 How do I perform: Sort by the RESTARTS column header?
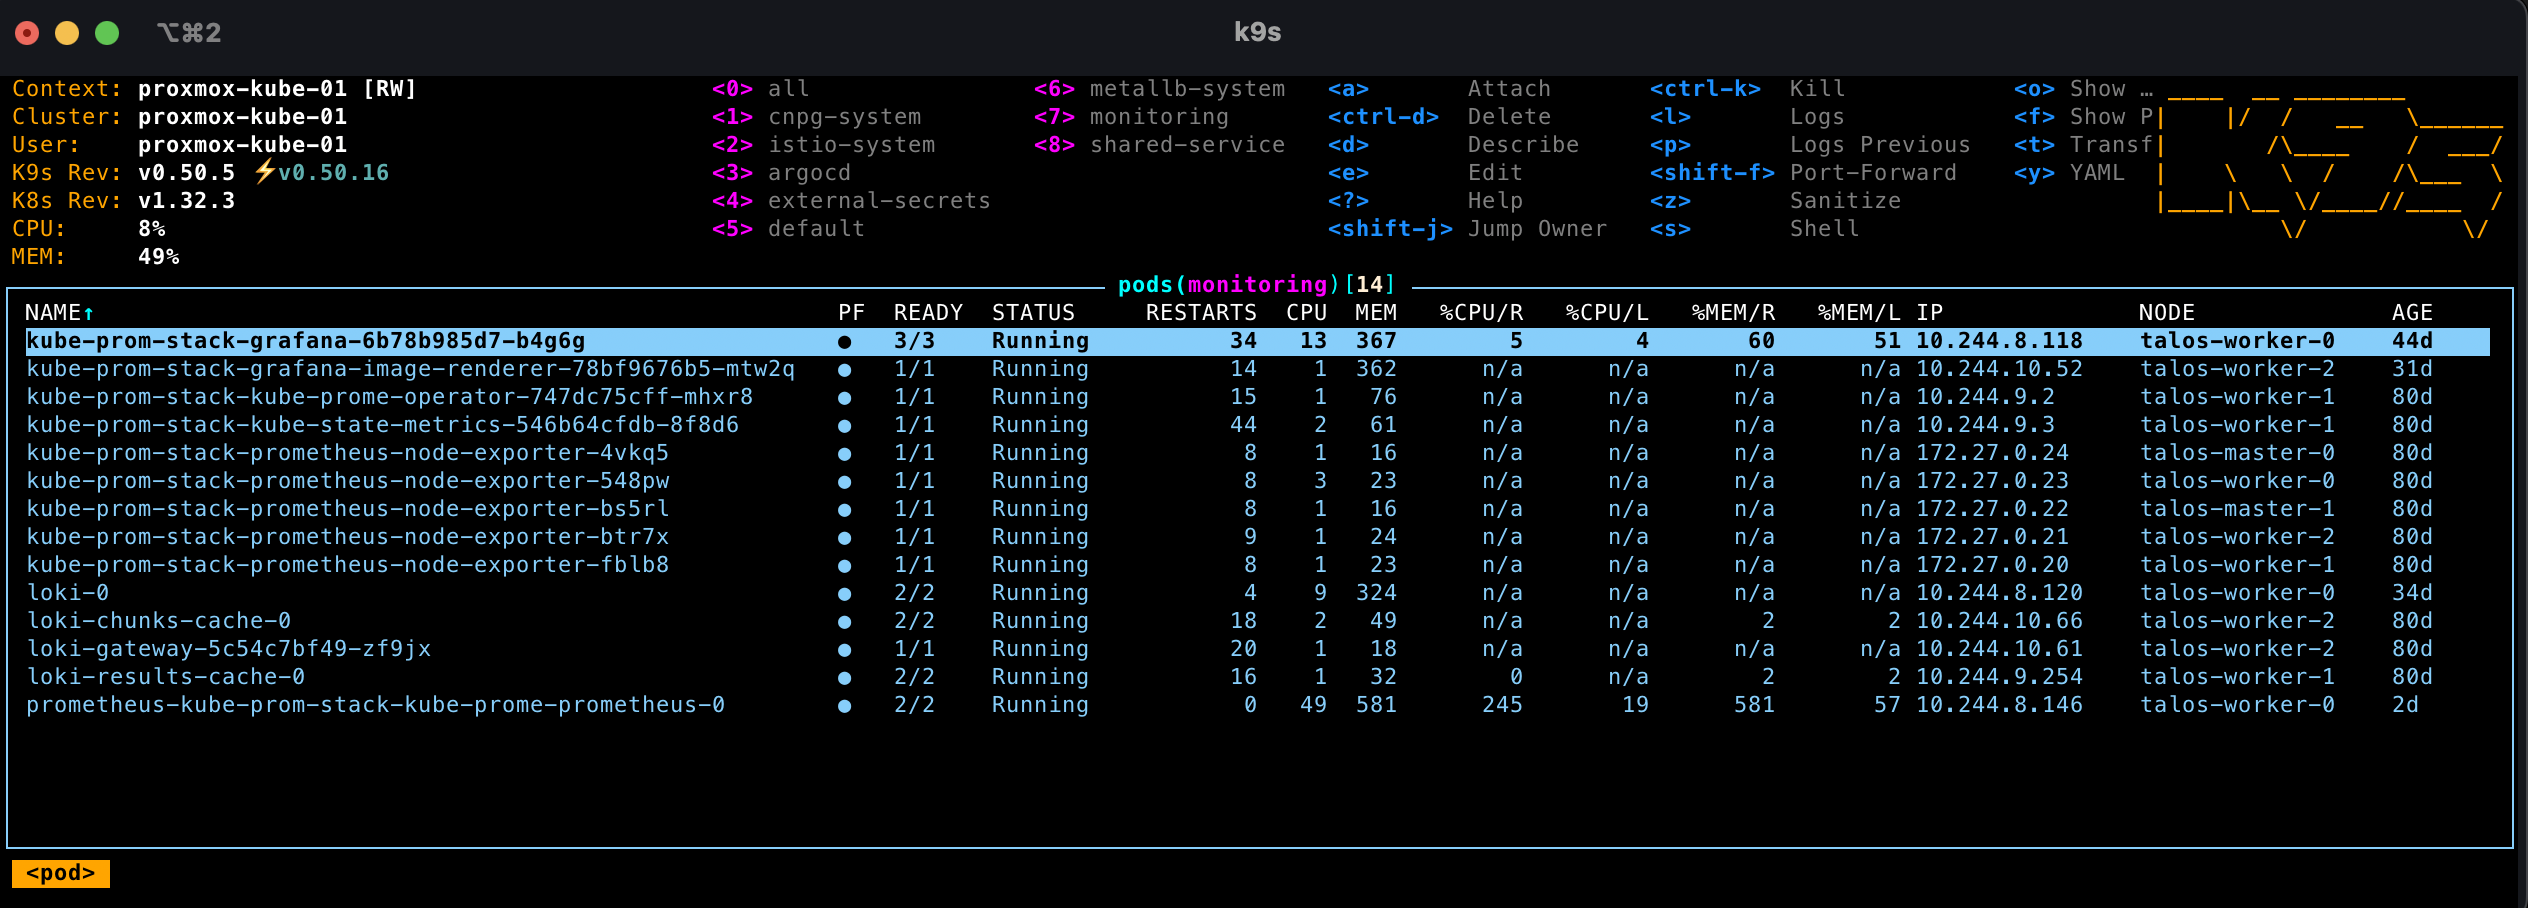pyautogui.click(x=1200, y=313)
